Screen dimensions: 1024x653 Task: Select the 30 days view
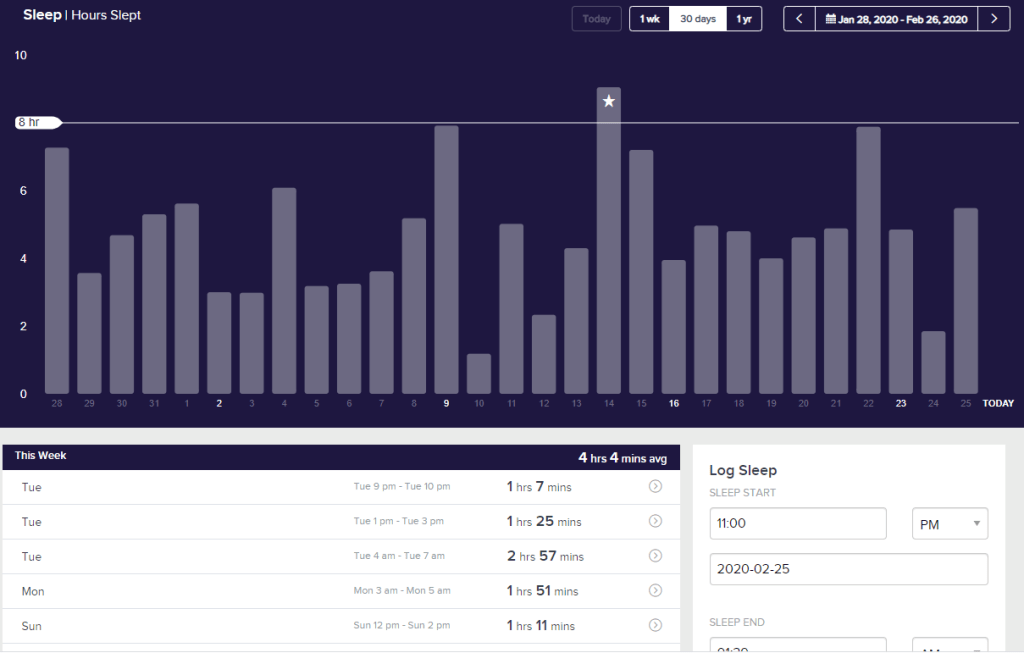[697, 19]
